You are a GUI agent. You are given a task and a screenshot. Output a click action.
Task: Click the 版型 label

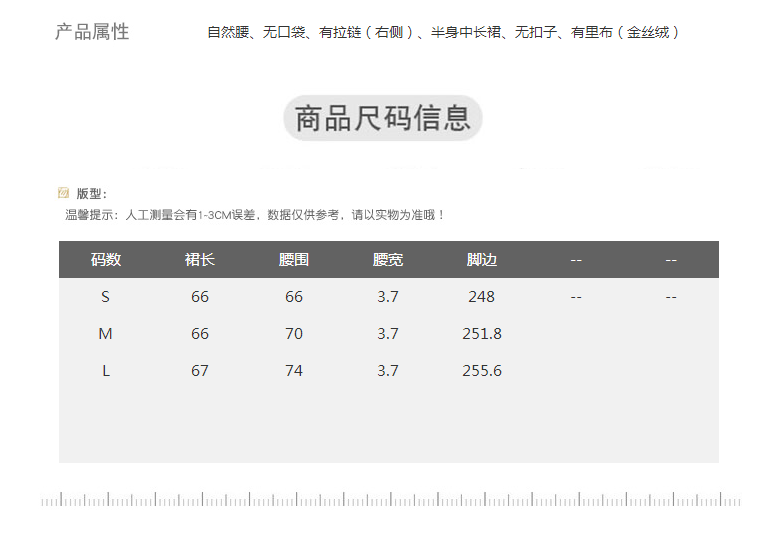(x=91, y=194)
